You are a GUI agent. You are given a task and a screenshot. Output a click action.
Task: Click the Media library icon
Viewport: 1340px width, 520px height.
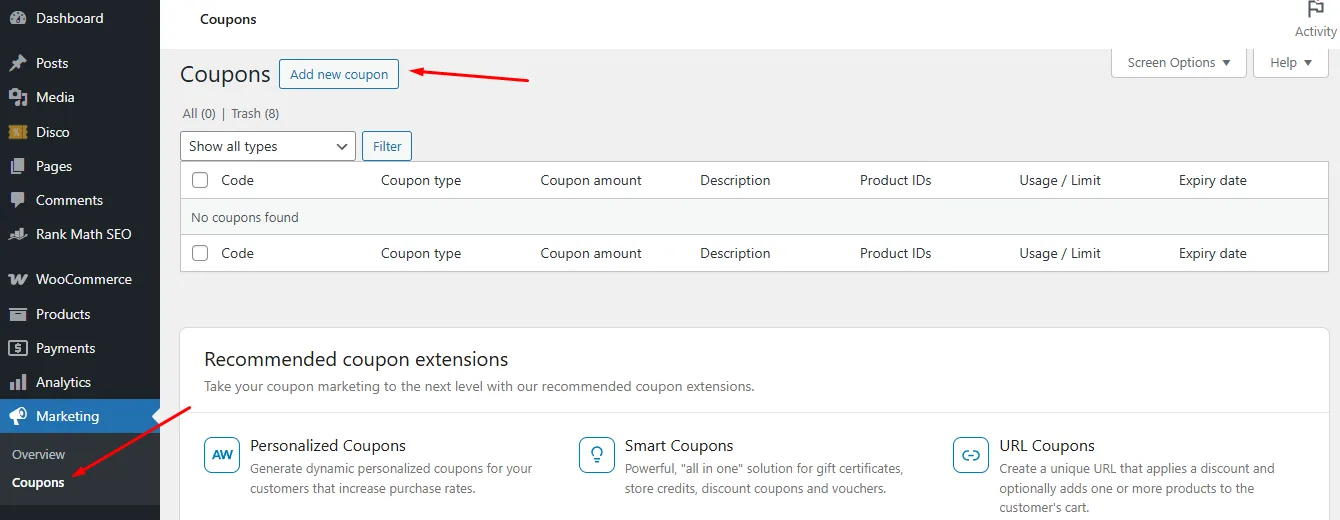click(17, 97)
